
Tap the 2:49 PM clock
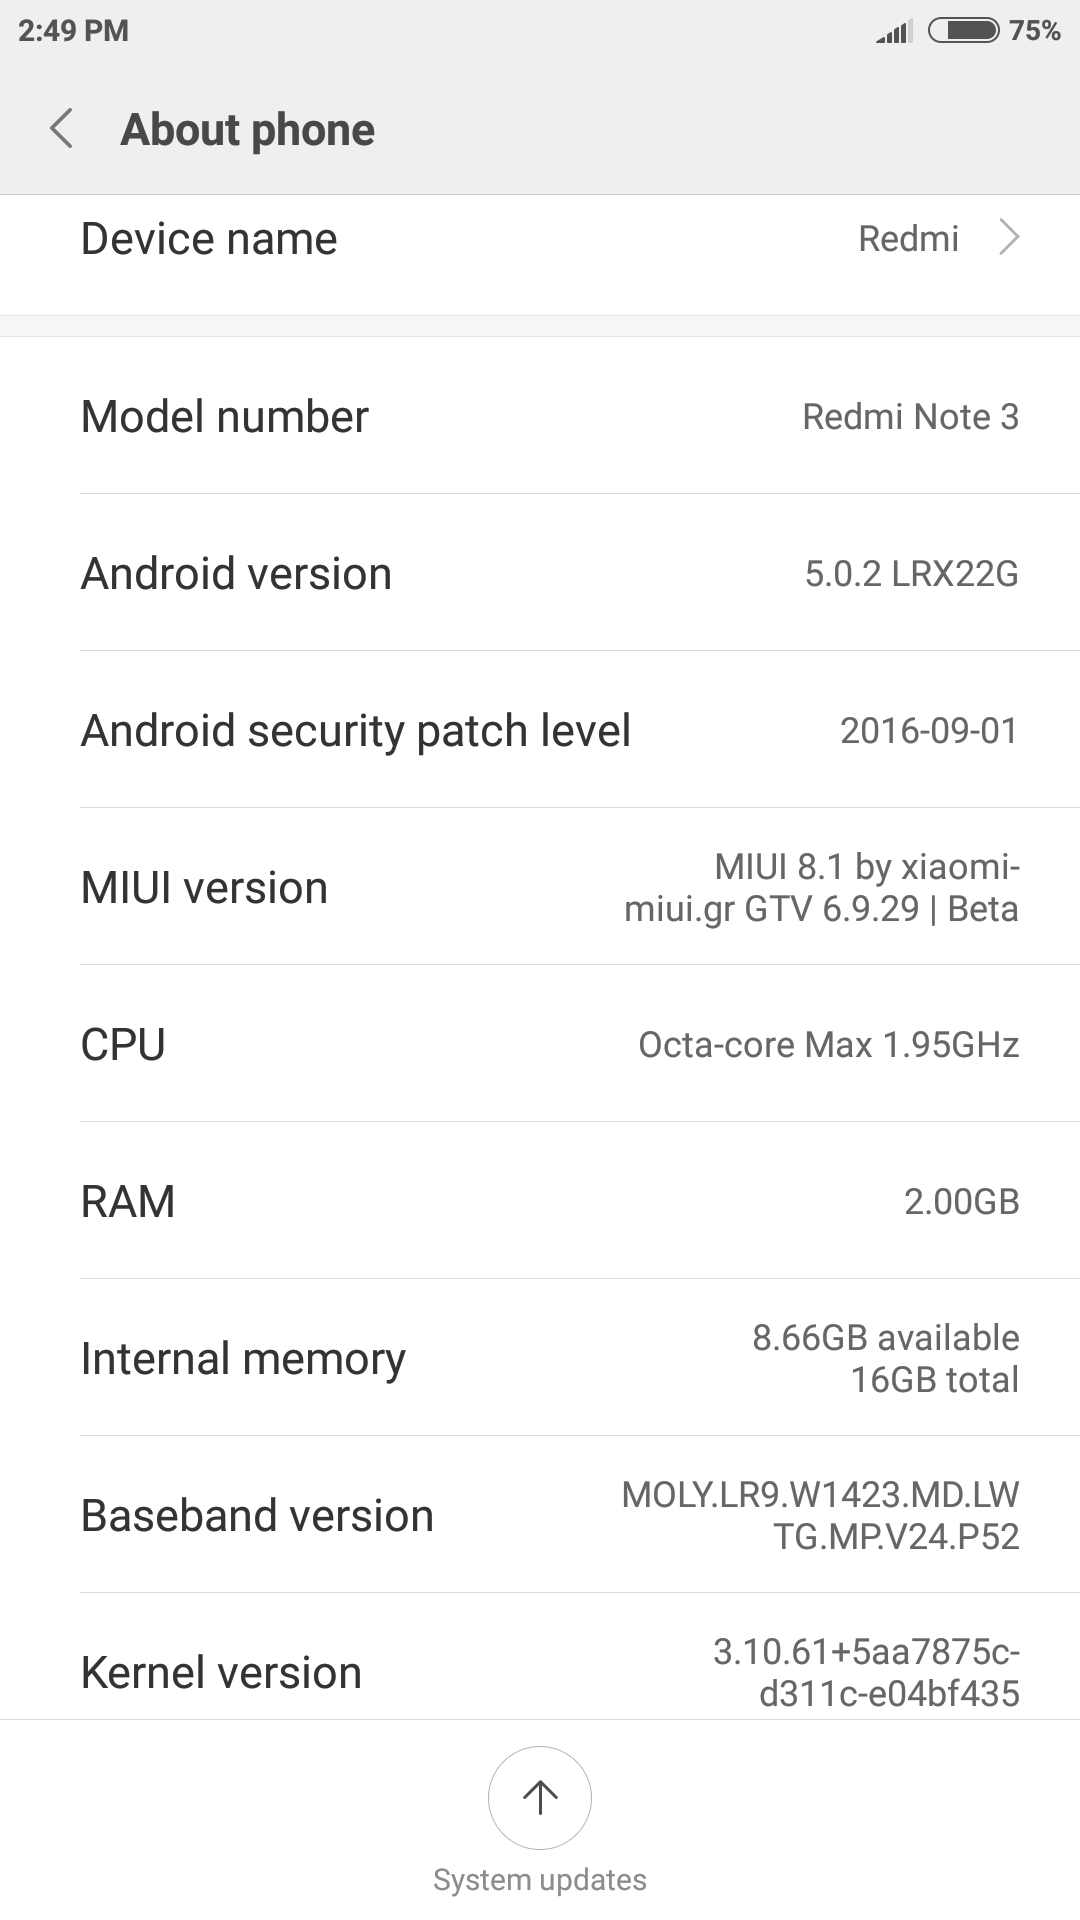(74, 30)
